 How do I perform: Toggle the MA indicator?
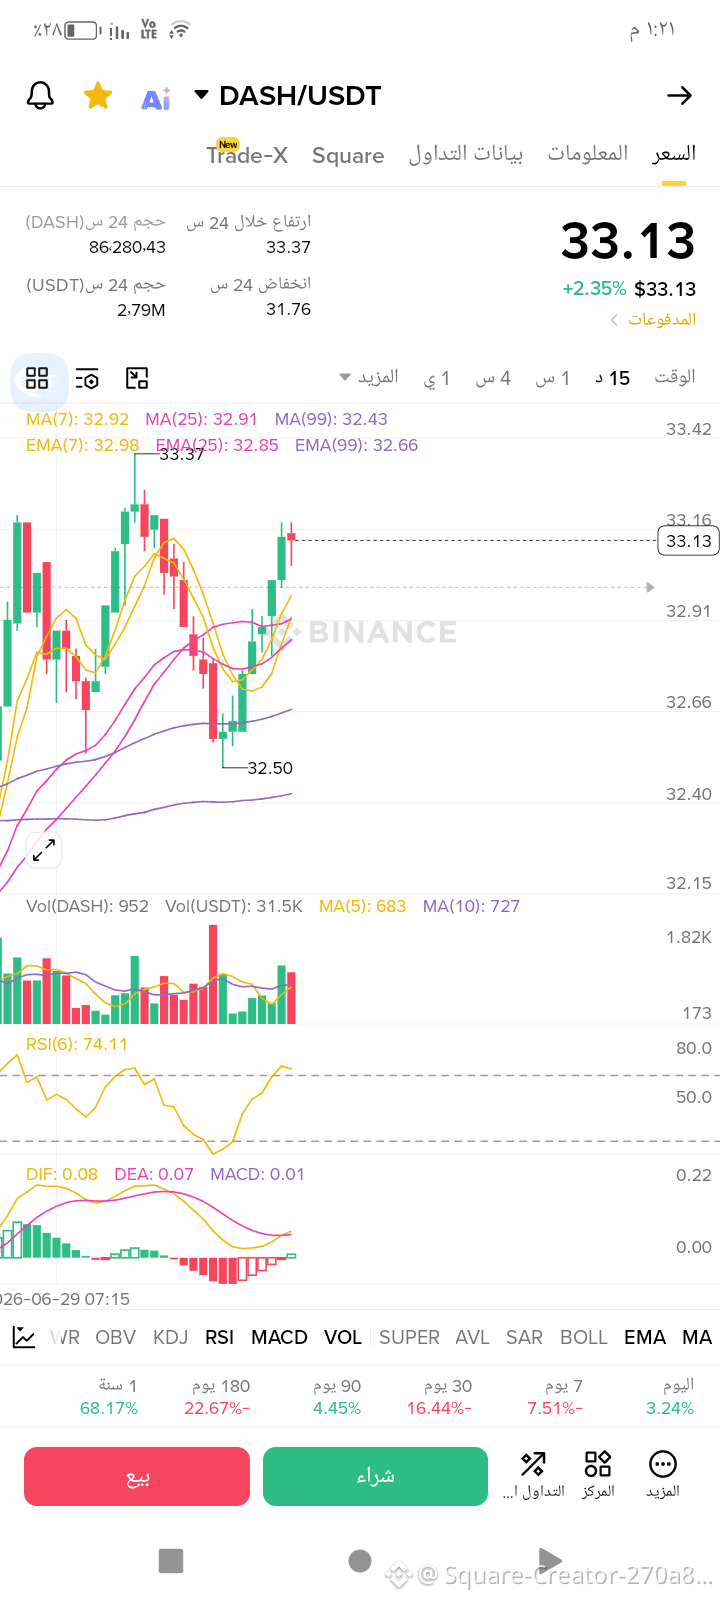[x=697, y=1337]
